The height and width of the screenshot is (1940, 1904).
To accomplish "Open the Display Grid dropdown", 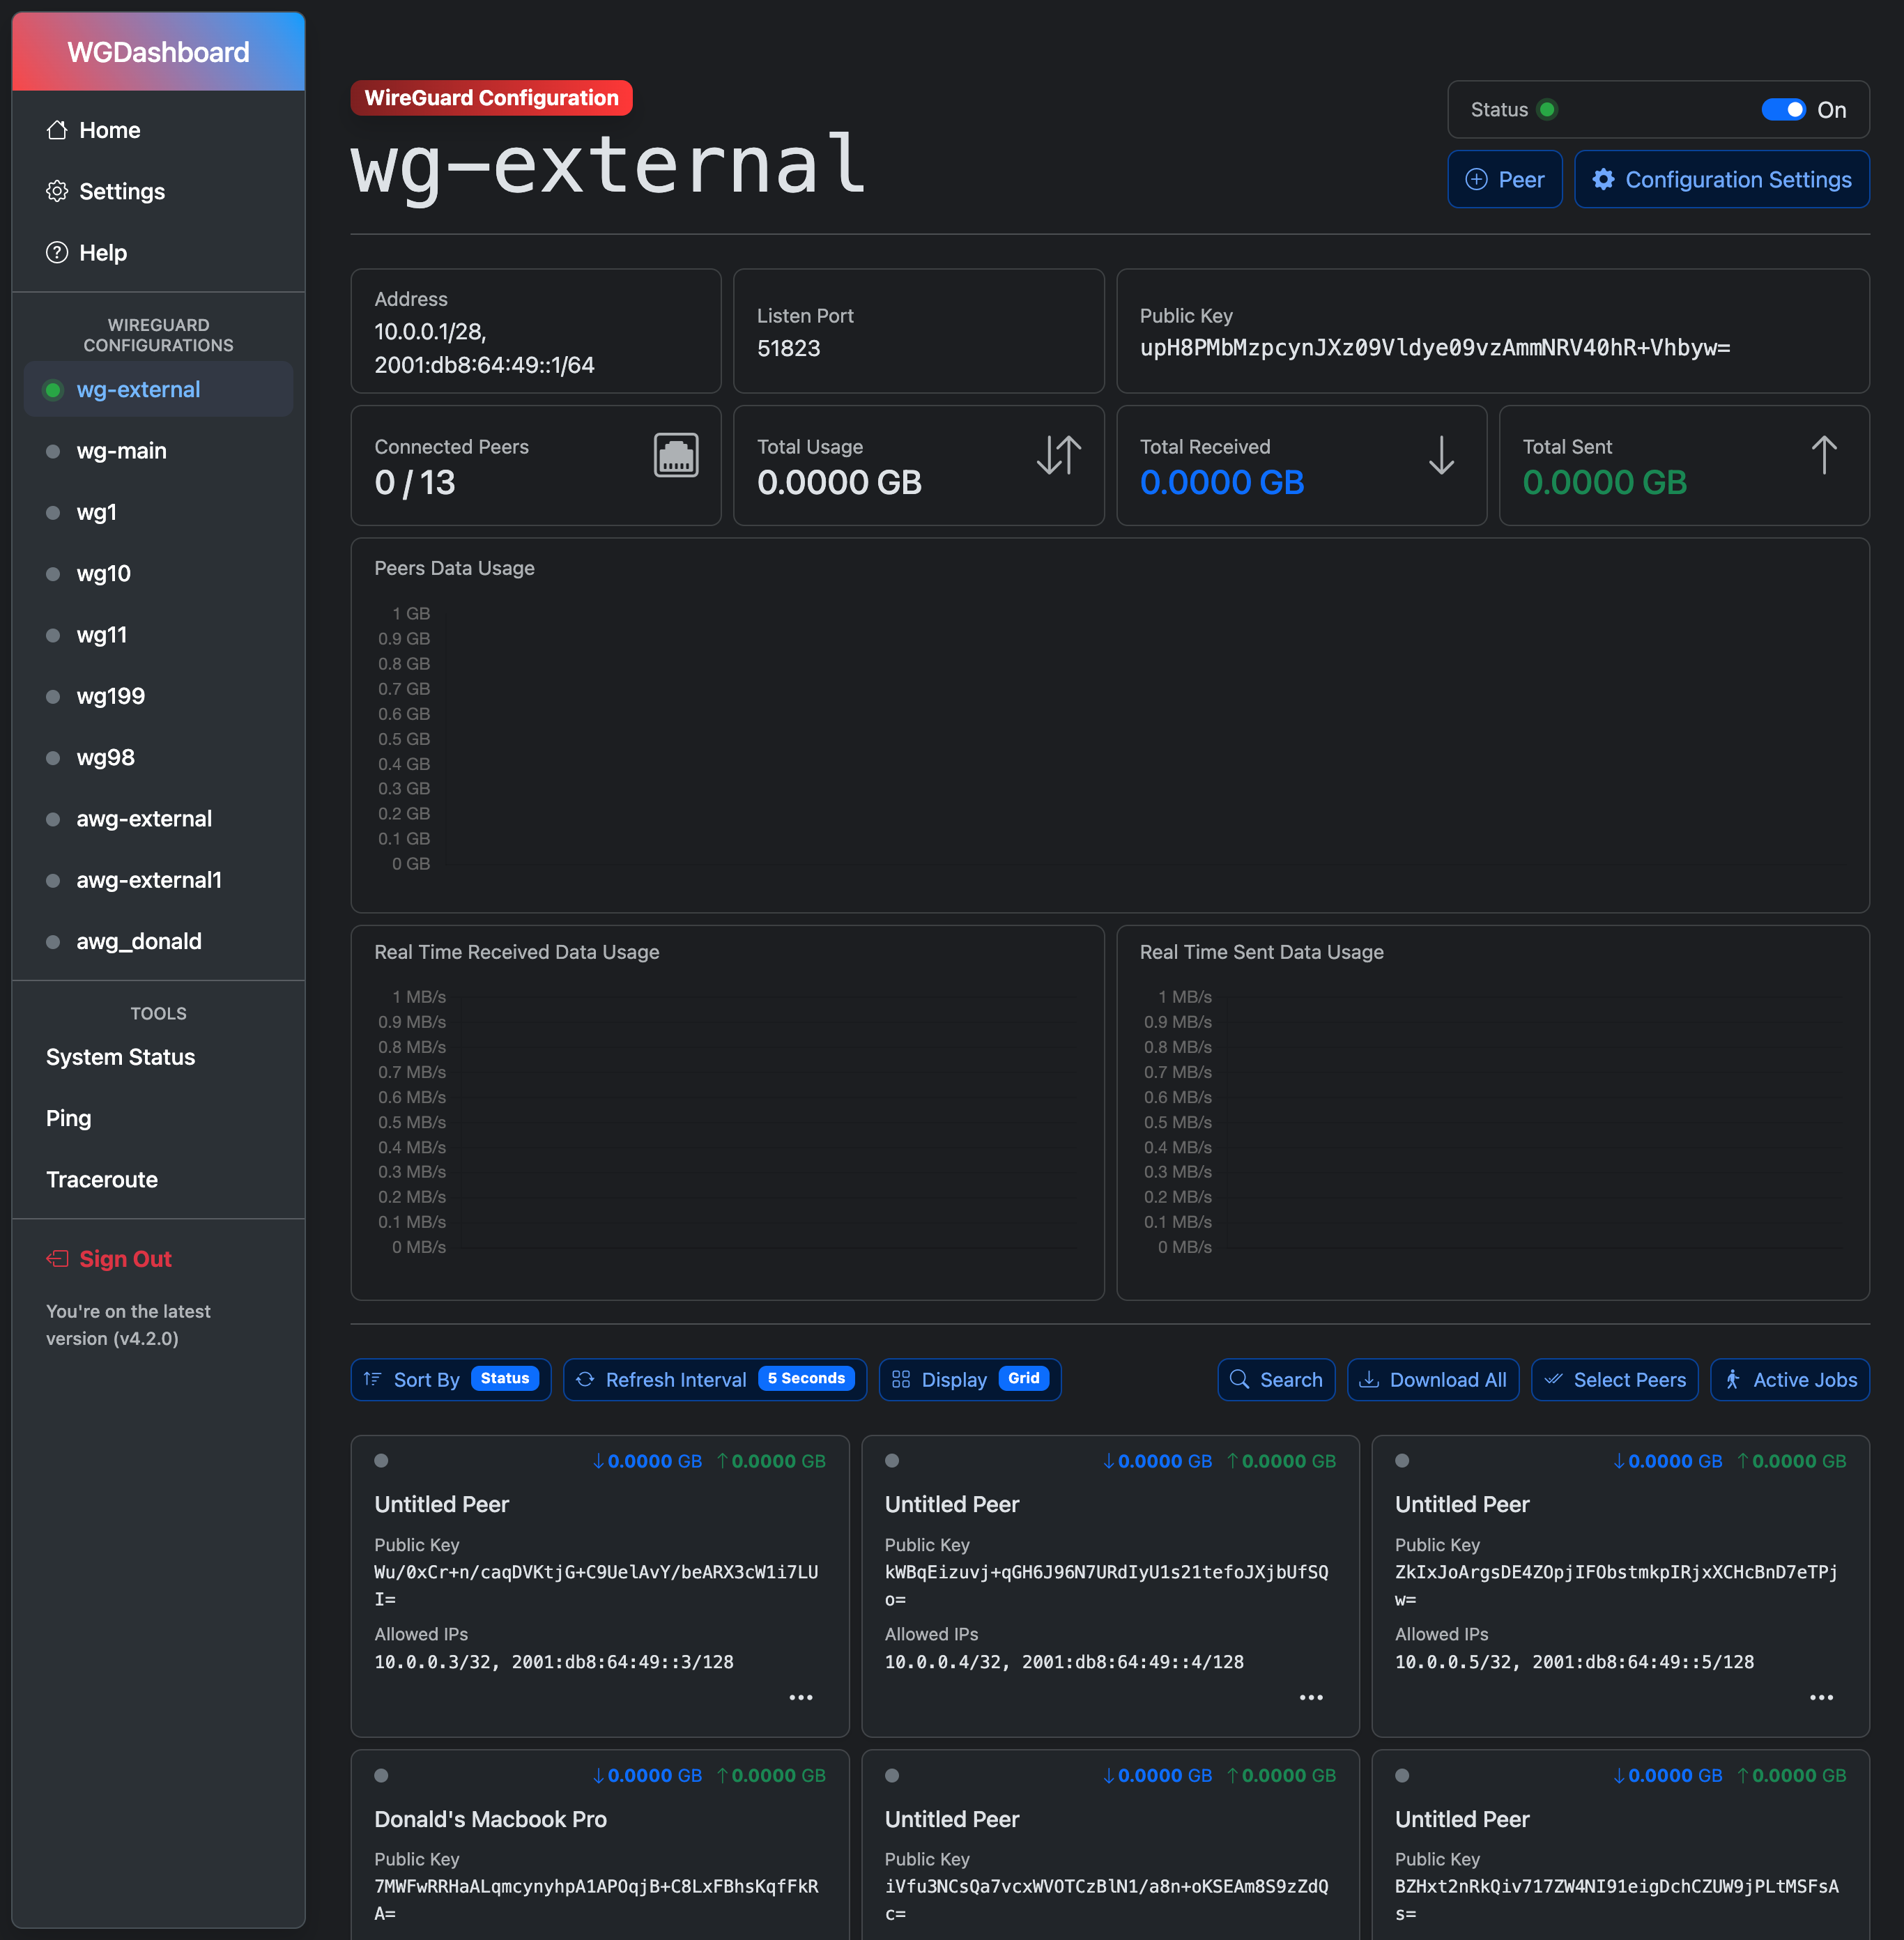I will coord(969,1380).
